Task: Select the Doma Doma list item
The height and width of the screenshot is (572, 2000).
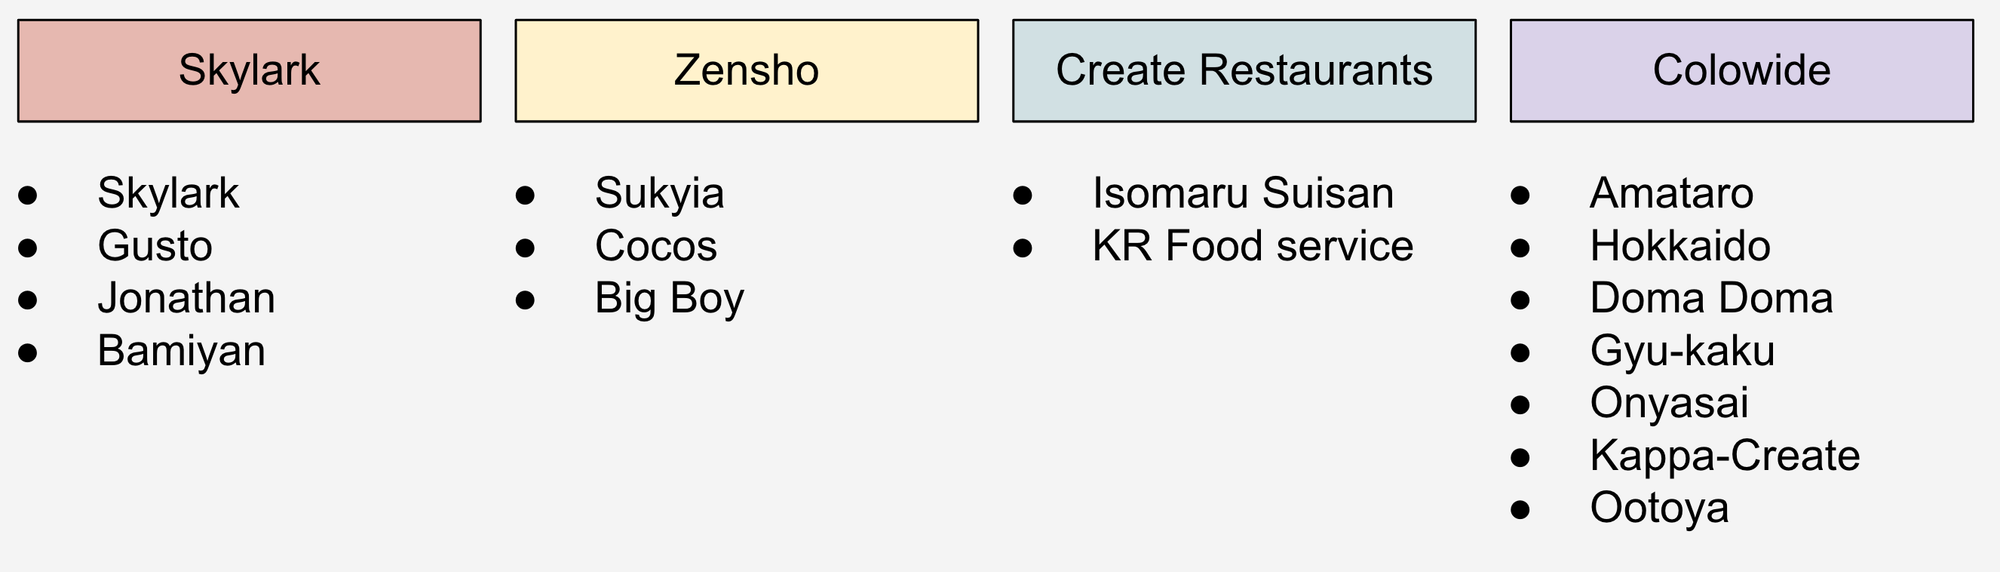Action: (x=1711, y=299)
